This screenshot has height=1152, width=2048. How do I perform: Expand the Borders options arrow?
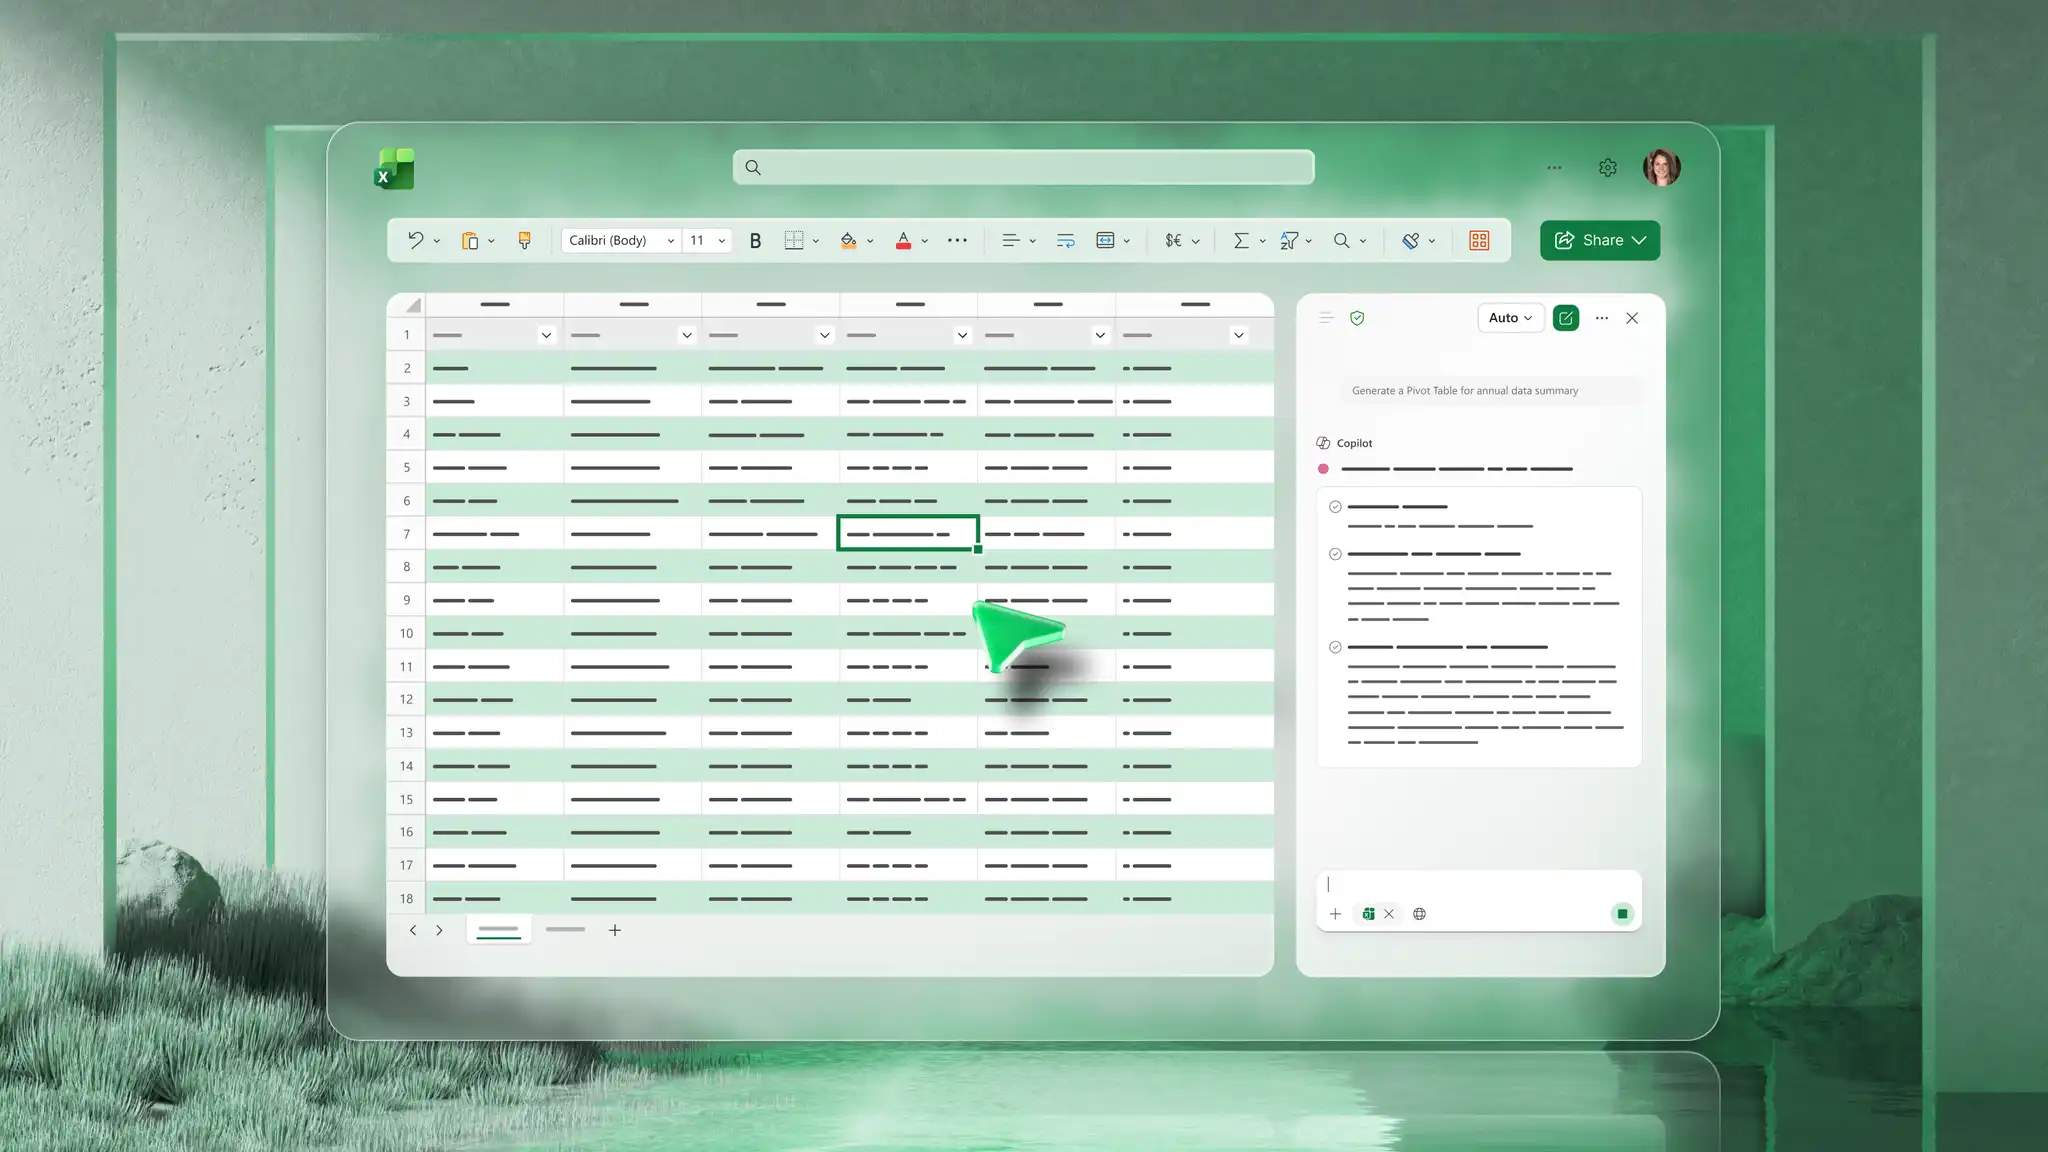pyautogui.click(x=816, y=241)
